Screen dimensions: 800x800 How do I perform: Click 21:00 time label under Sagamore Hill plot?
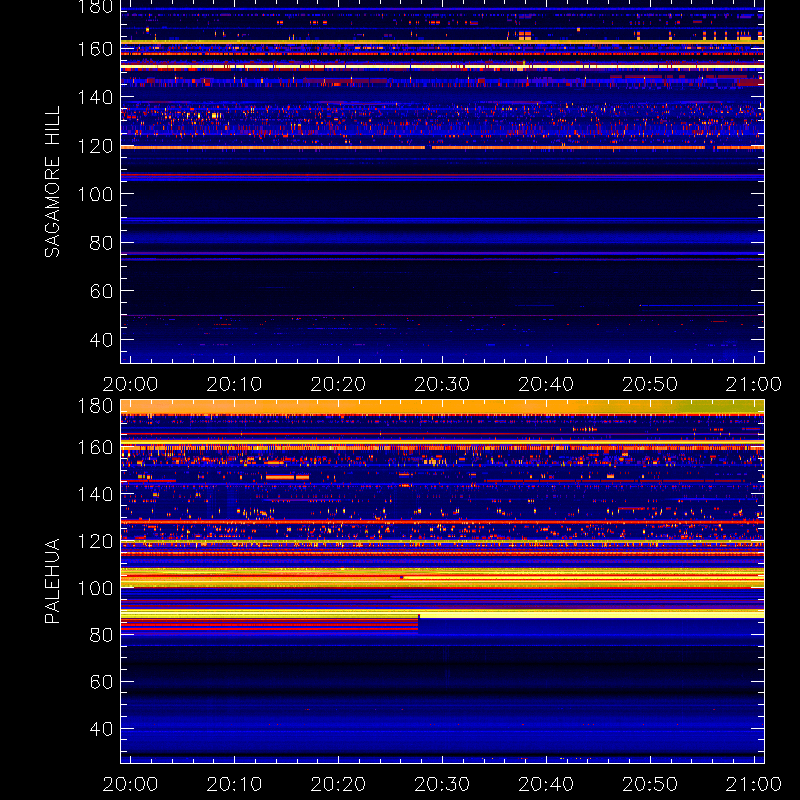[754, 384]
